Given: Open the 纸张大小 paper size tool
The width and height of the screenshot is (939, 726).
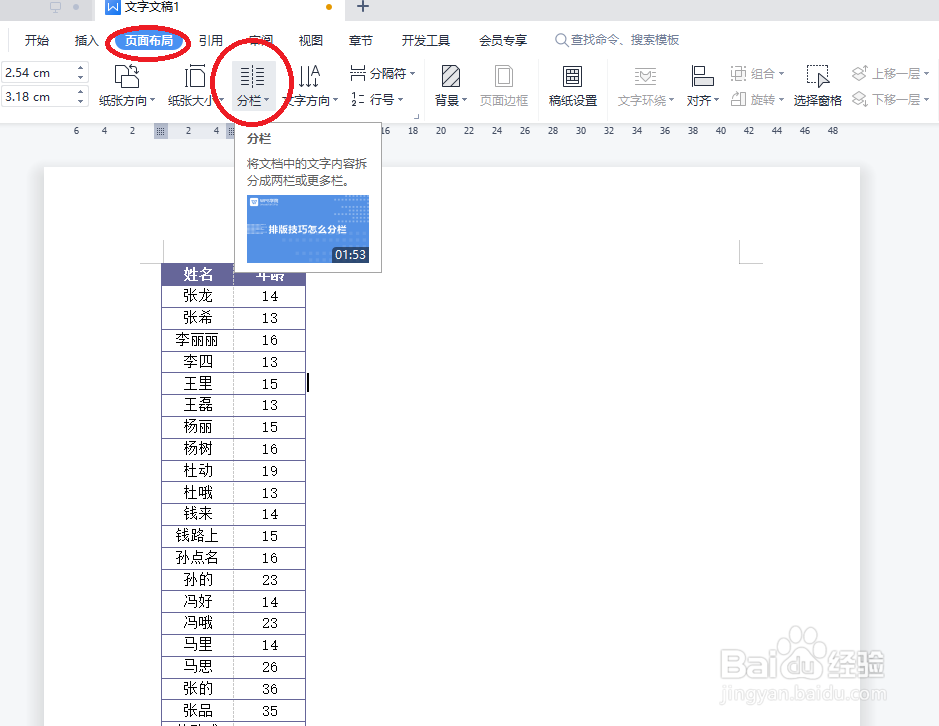Looking at the screenshot, I should coord(195,85).
